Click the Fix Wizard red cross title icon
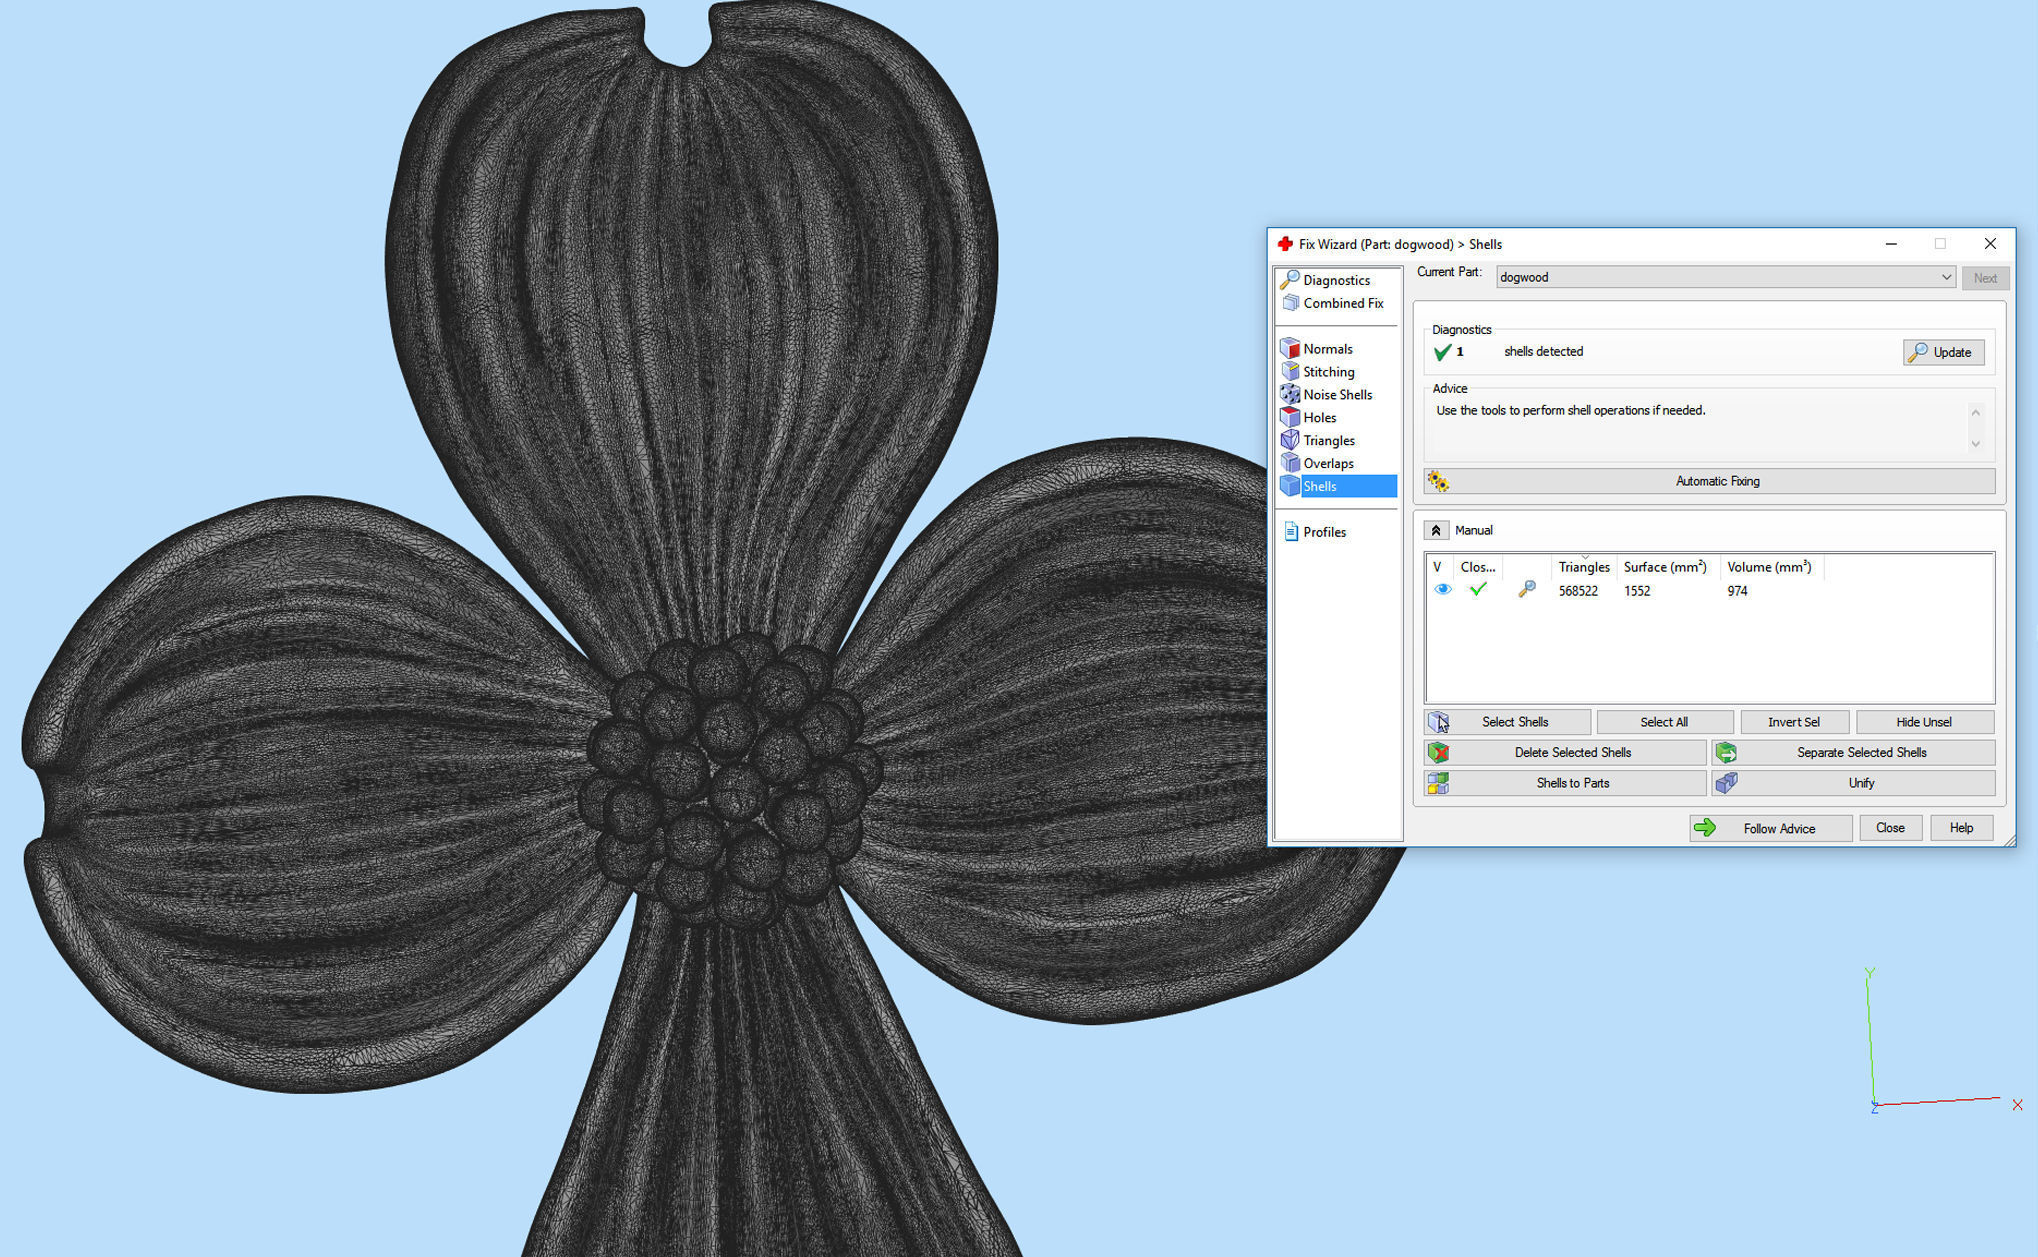 tap(1285, 244)
